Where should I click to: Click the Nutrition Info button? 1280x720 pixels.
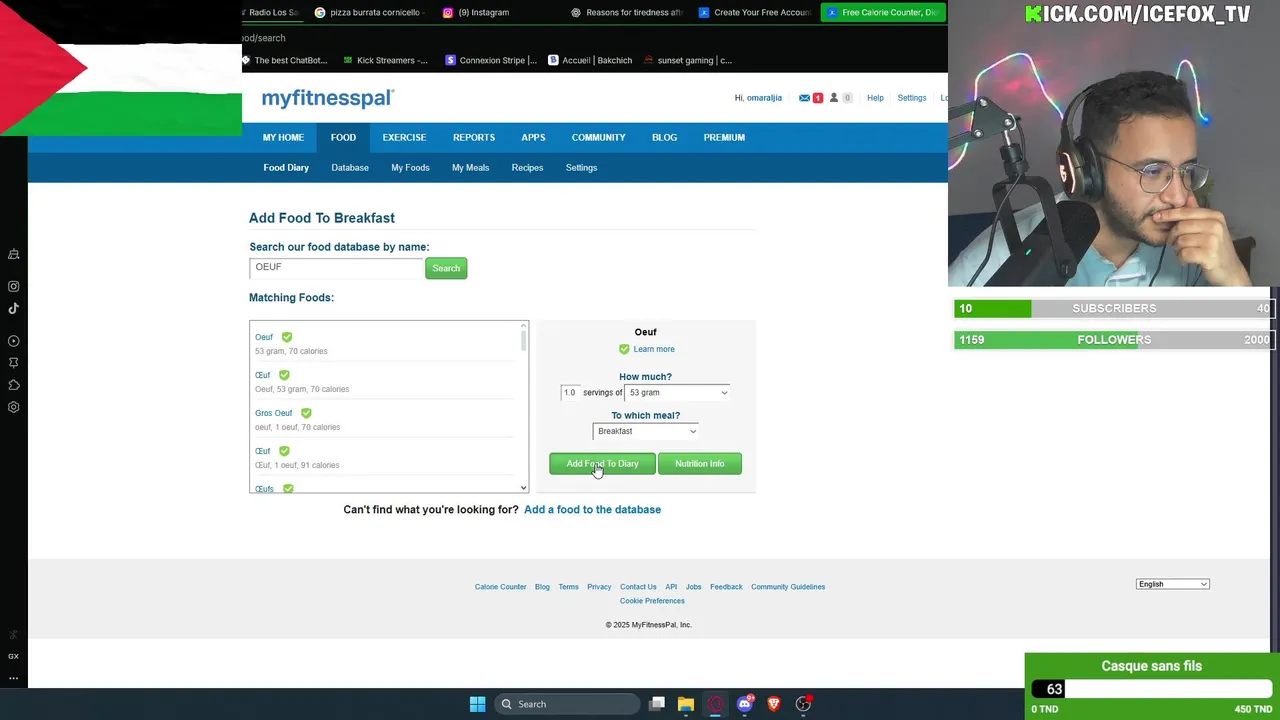click(699, 464)
